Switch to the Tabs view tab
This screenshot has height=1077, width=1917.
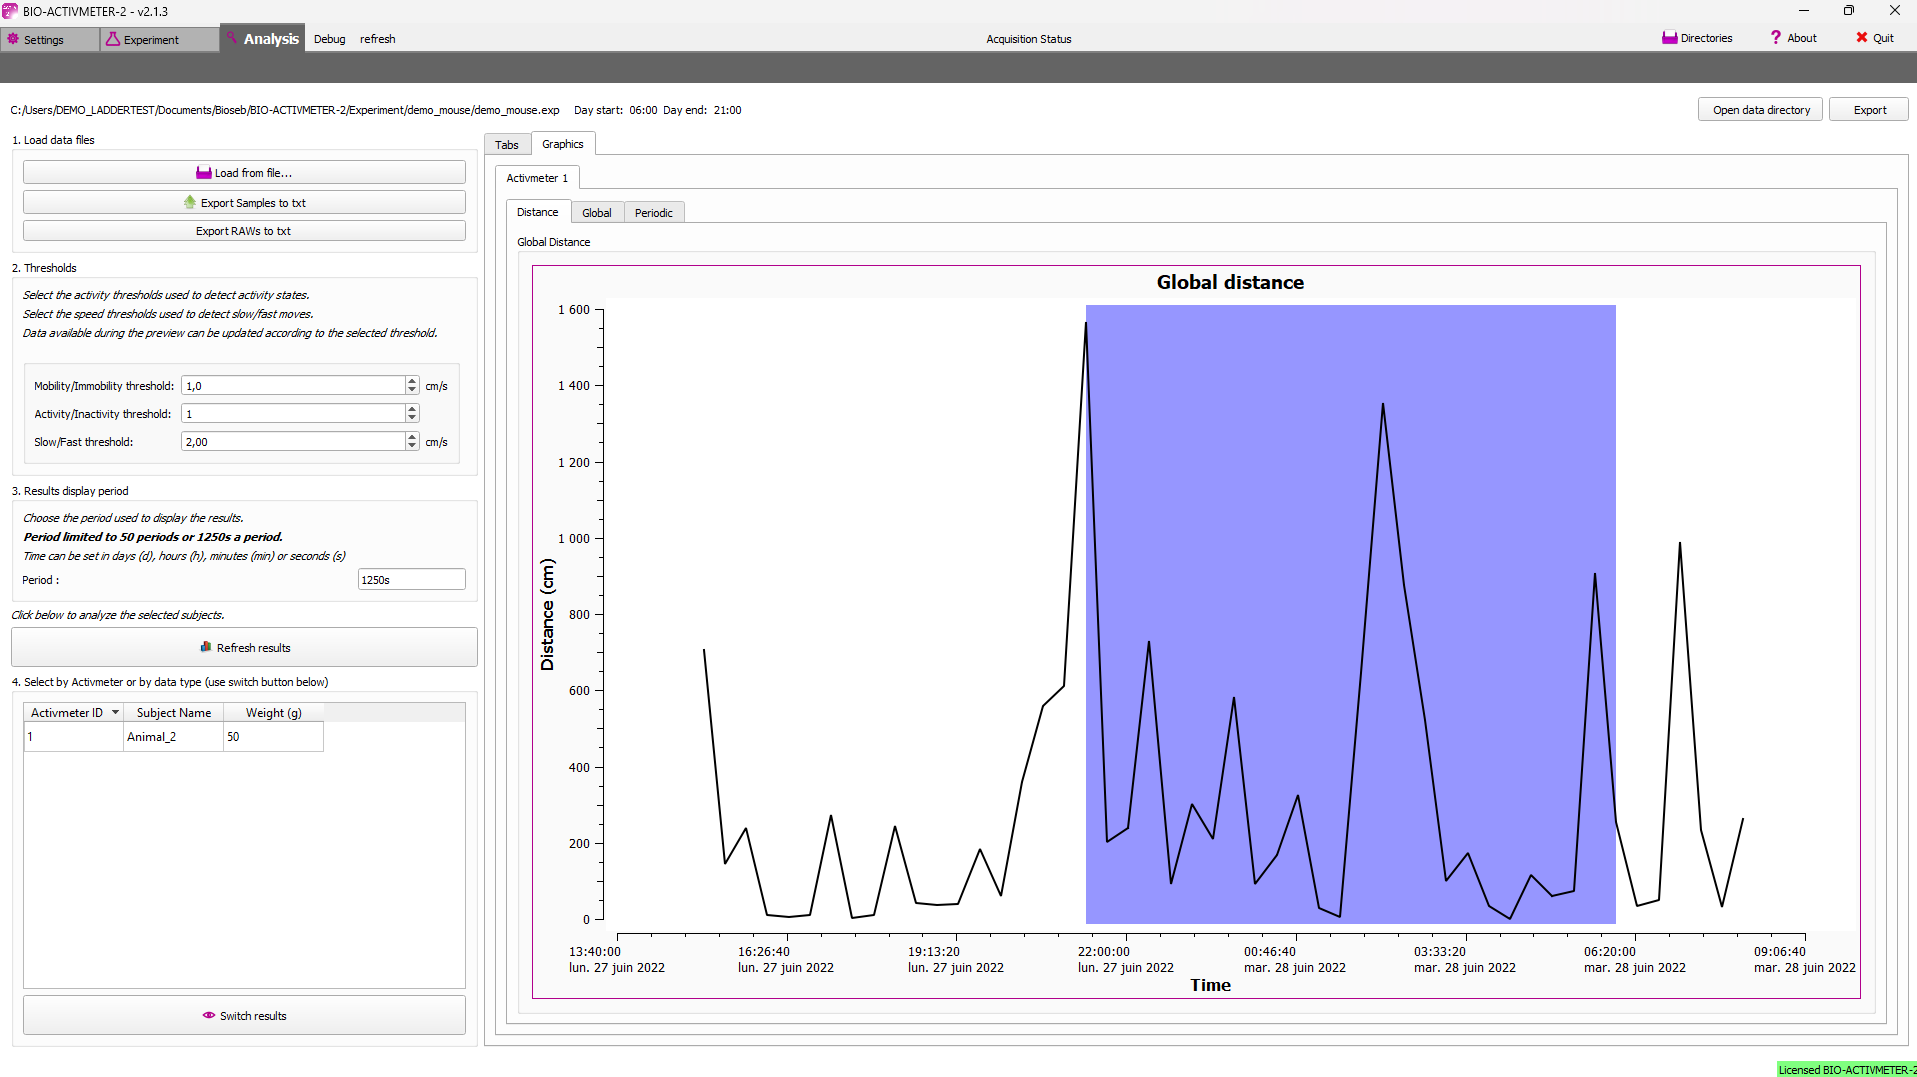pos(507,145)
